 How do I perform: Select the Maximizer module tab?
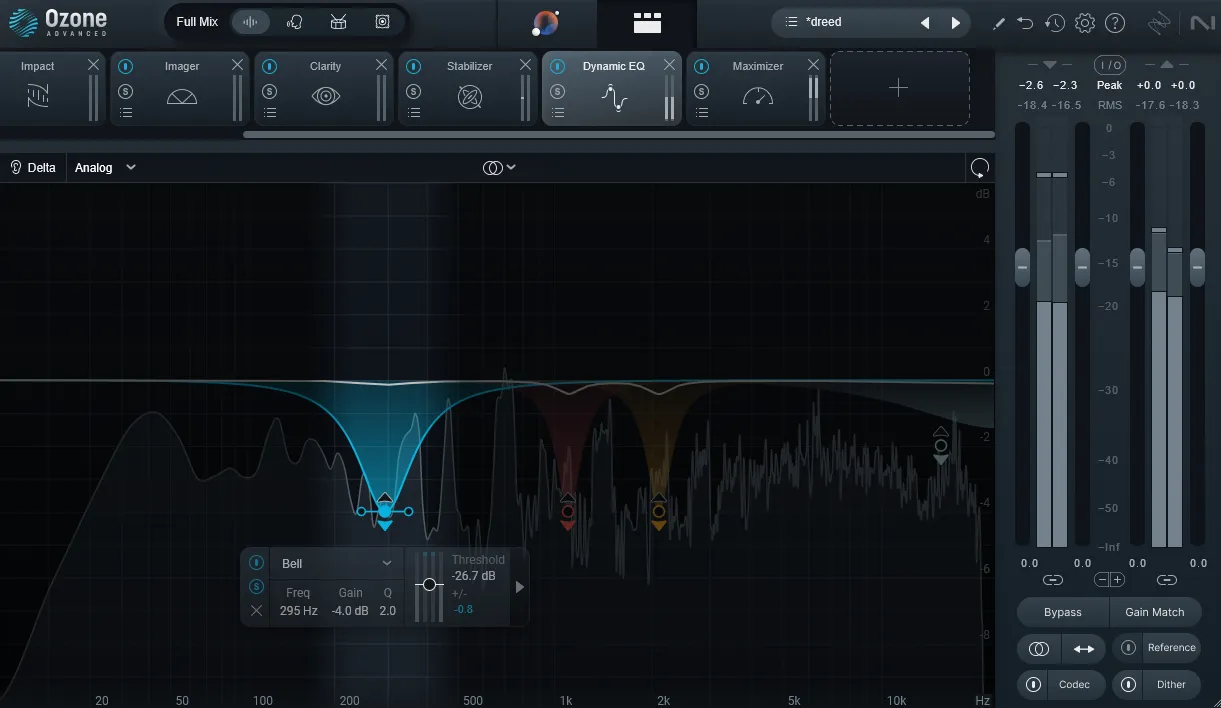(756, 88)
